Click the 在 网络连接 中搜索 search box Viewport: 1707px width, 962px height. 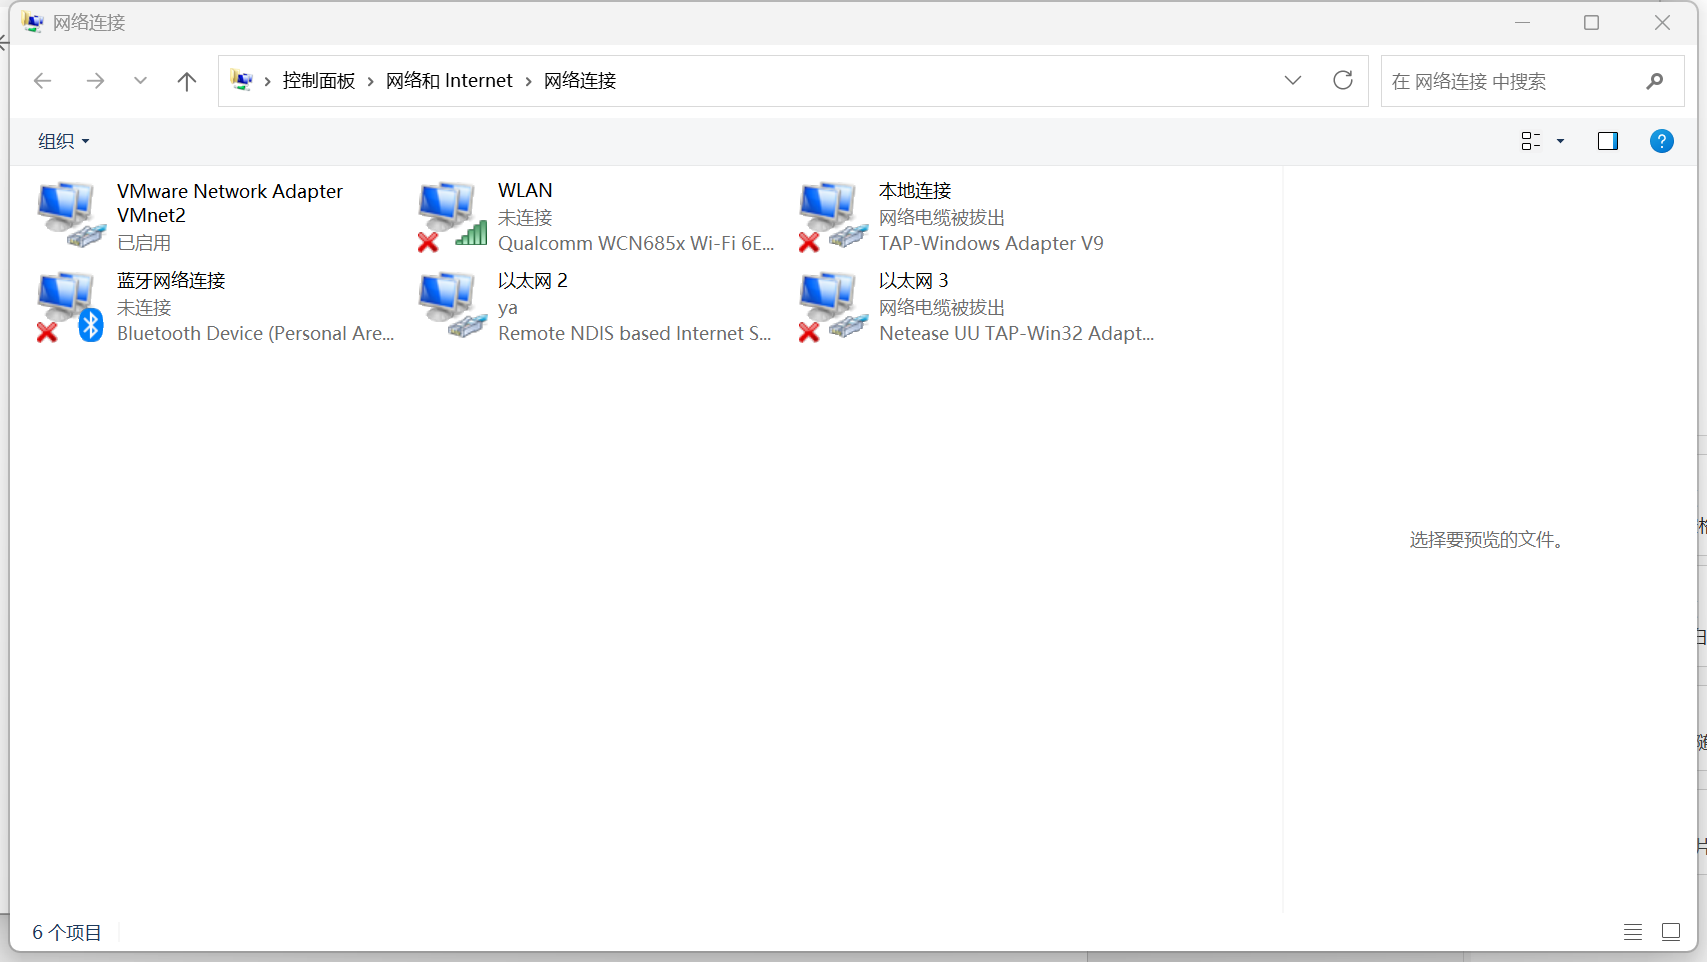tap(1510, 81)
